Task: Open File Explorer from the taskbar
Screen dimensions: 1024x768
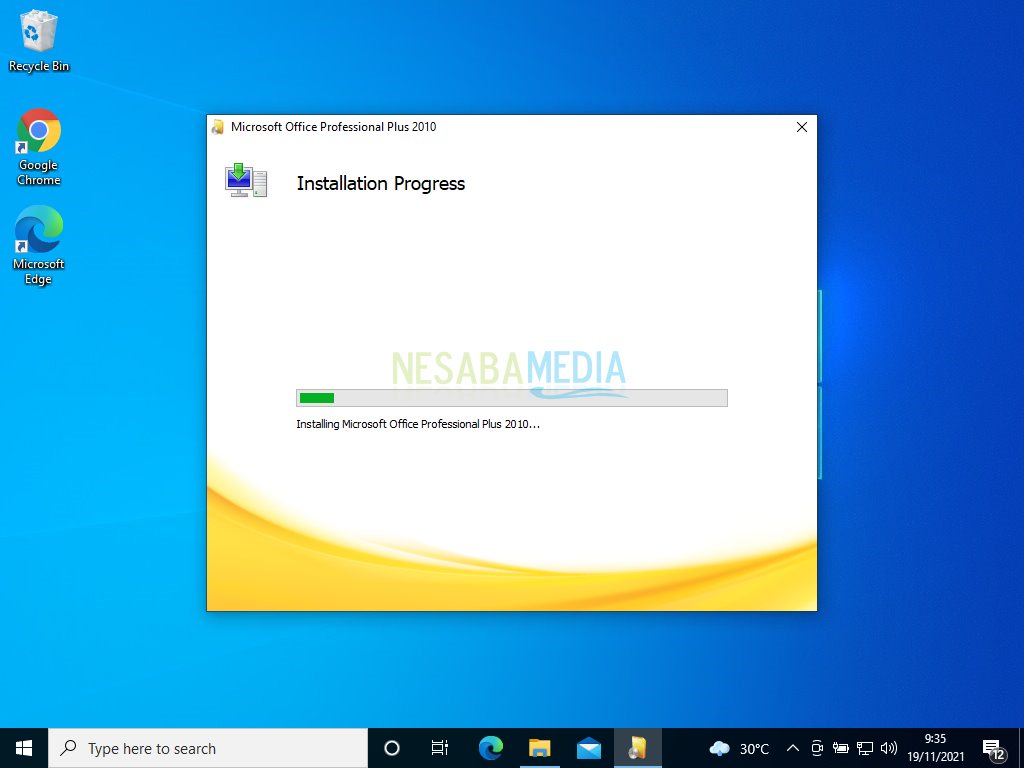Action: pyautogui.click(x=539, y=747)
